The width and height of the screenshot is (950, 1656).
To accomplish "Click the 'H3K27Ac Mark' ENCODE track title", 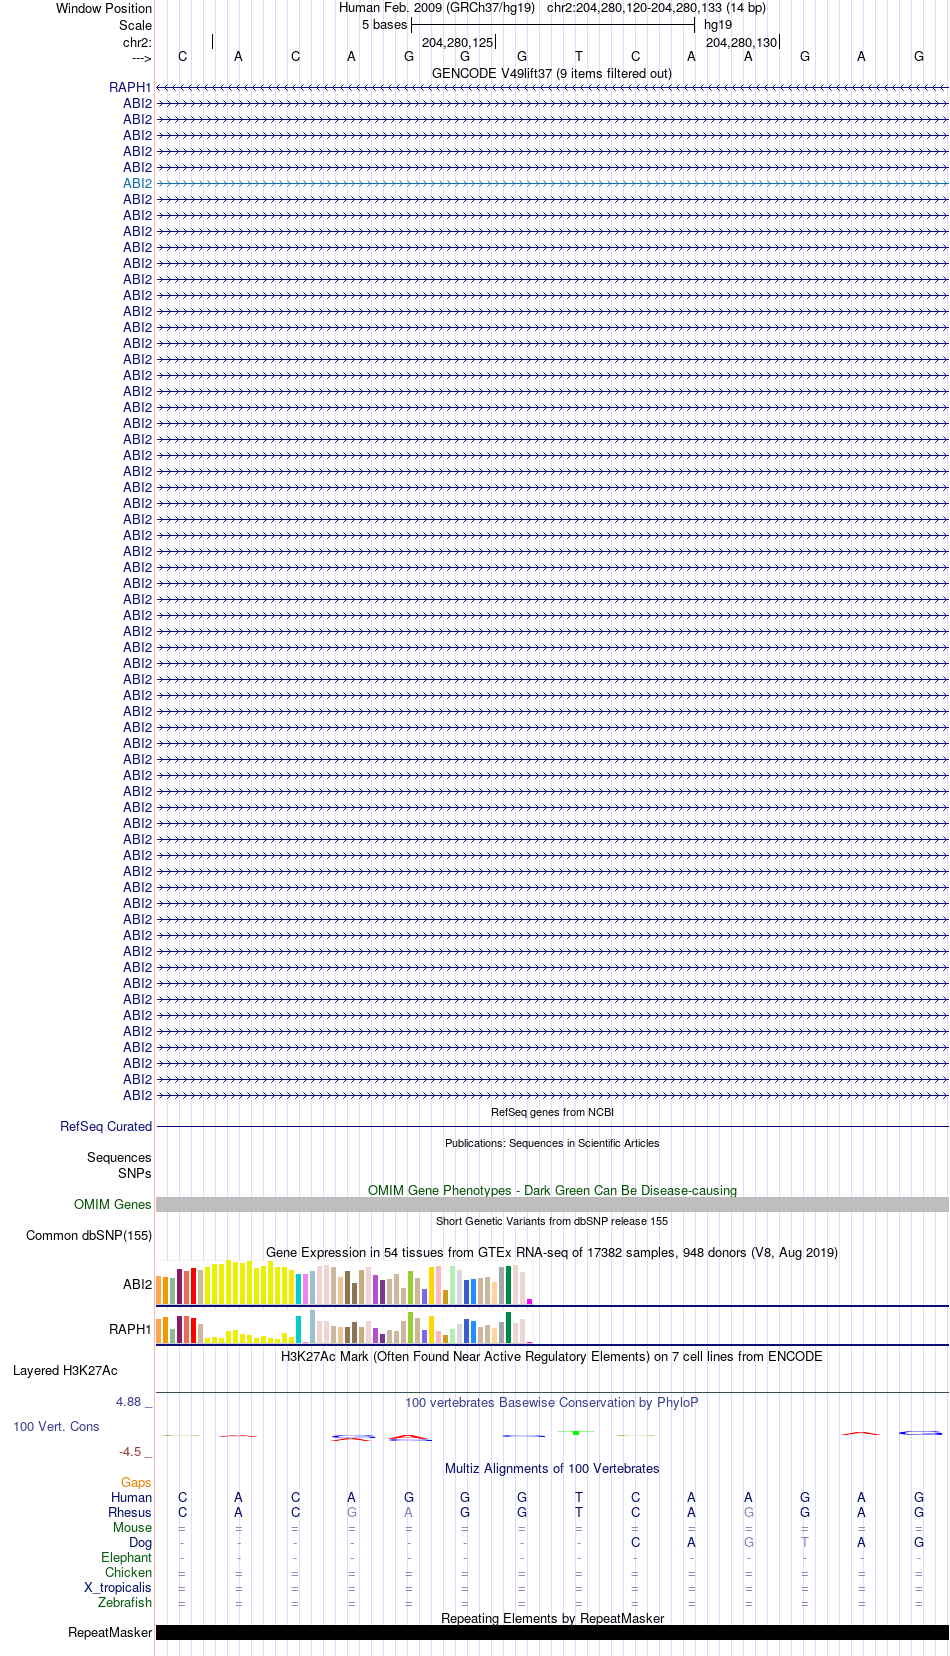I will (x=552, y=1356).
